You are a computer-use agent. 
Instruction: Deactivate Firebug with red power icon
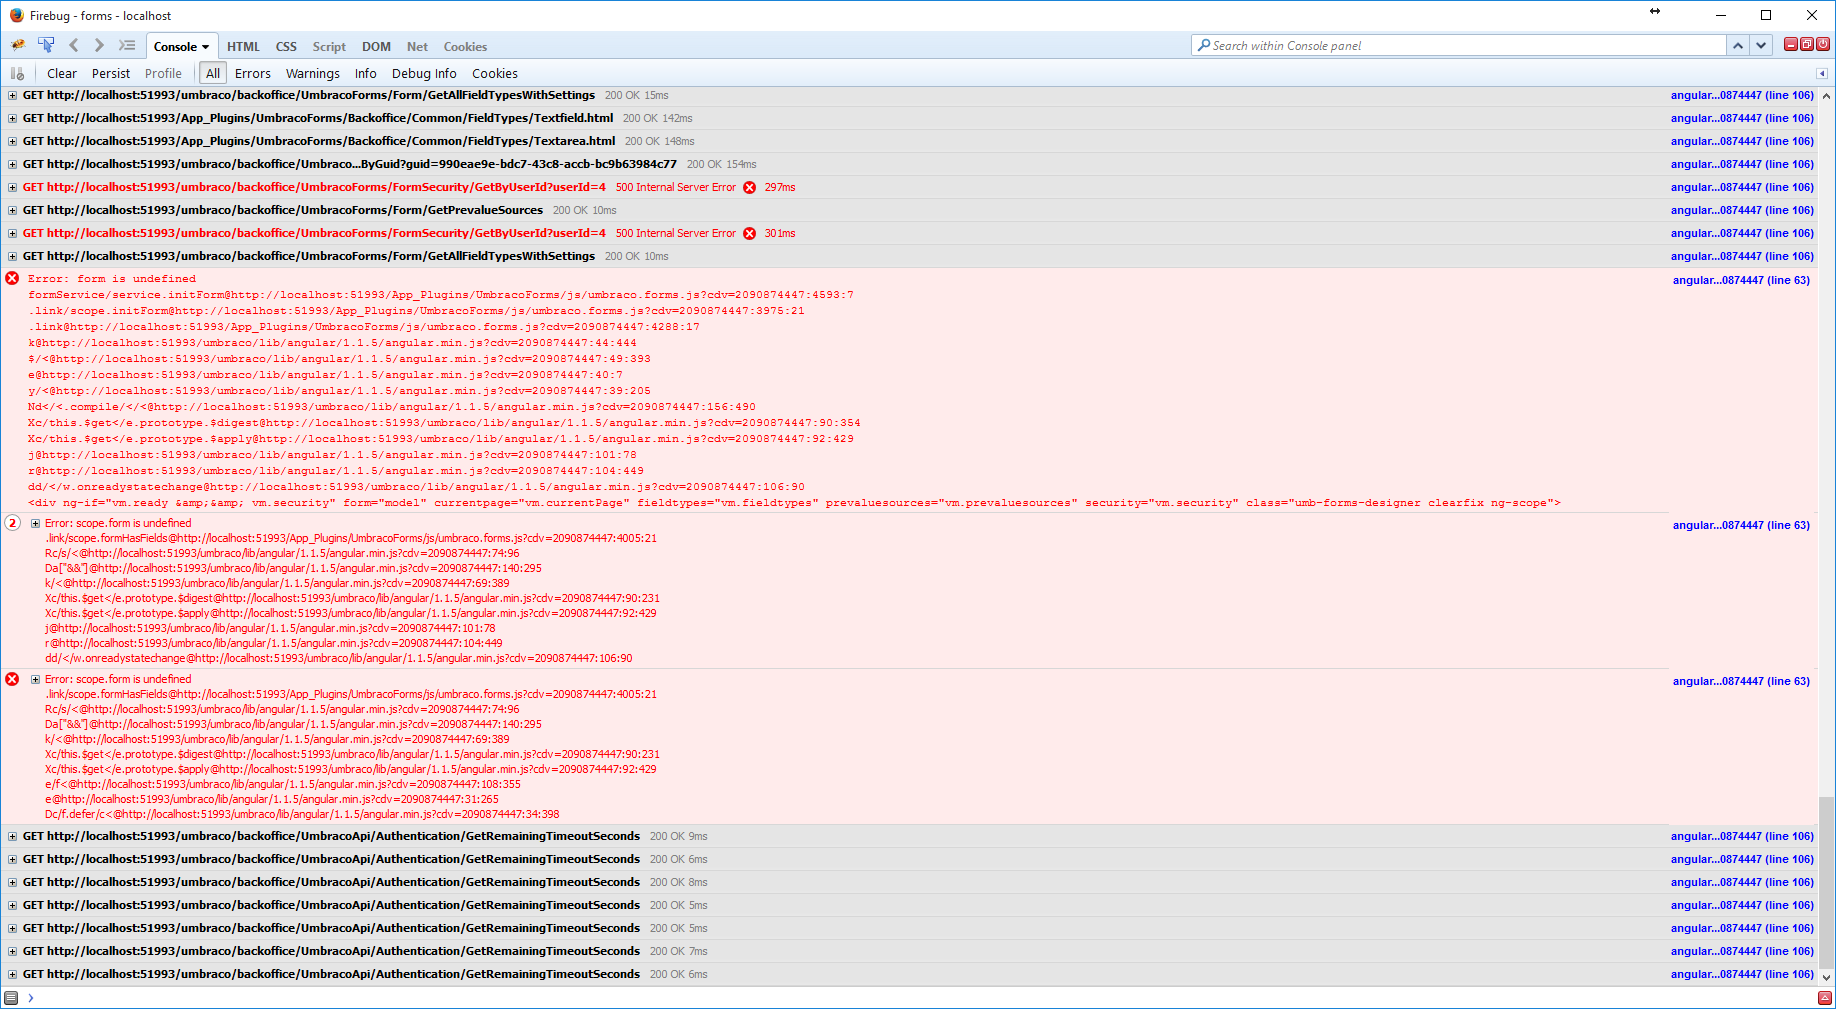point(1823,44)
